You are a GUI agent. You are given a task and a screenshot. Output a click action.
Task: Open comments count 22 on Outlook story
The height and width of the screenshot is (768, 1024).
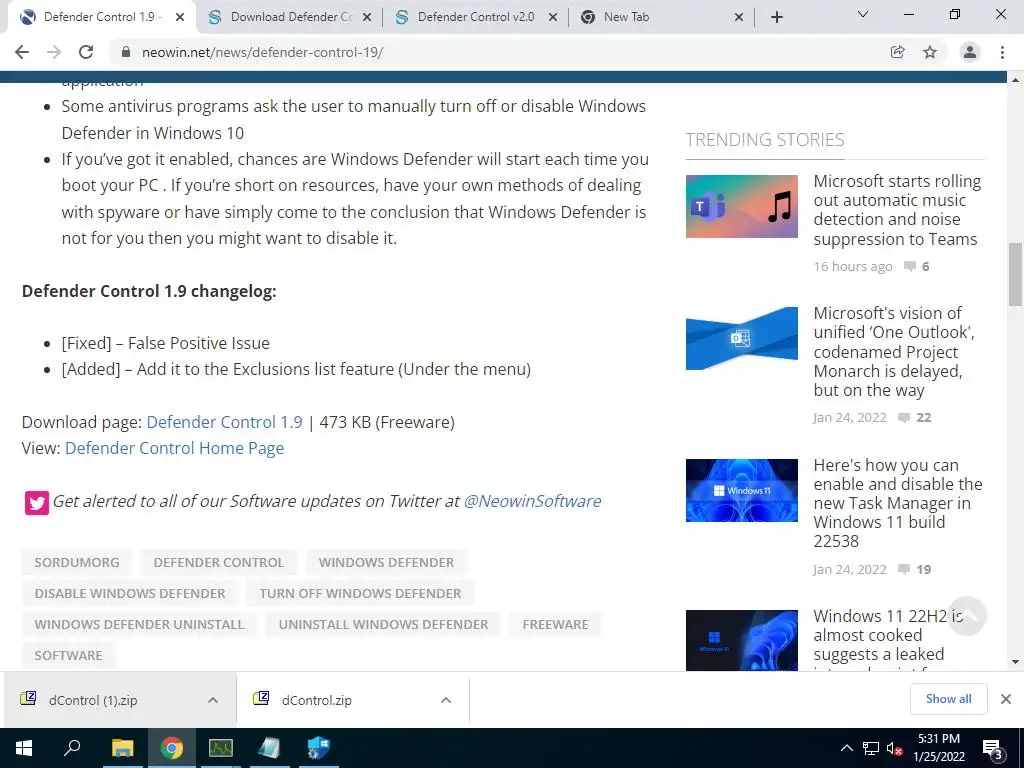click(x=915, y=417)
